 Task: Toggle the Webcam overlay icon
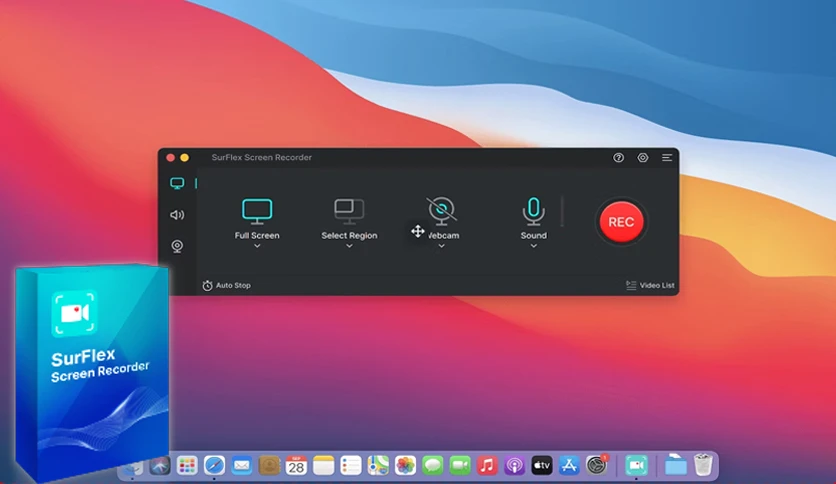click(441, 211)
